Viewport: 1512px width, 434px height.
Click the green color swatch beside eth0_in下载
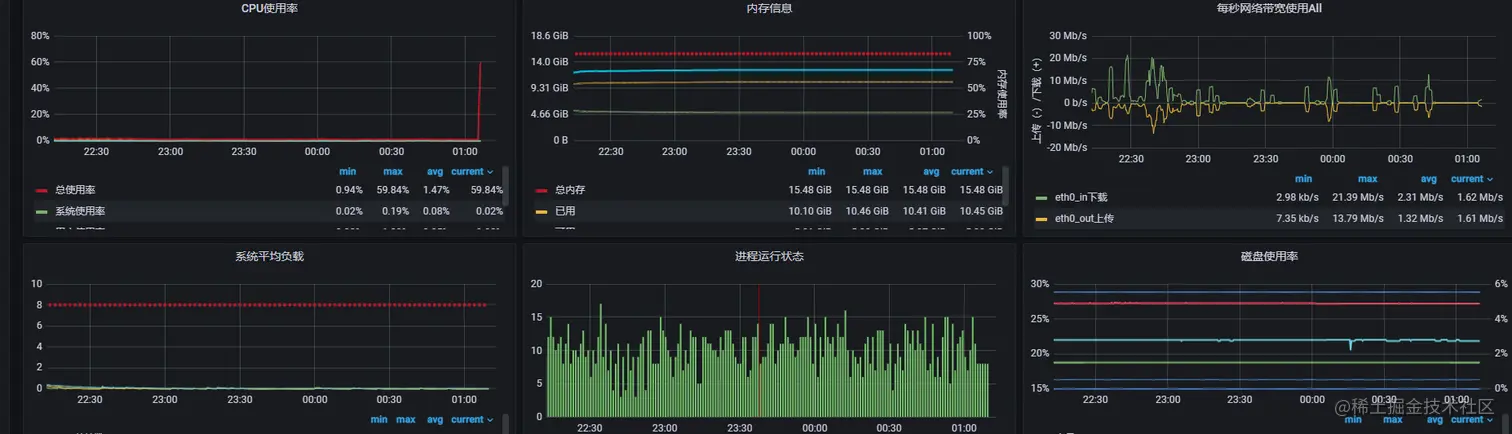[x=1041, y=198]
